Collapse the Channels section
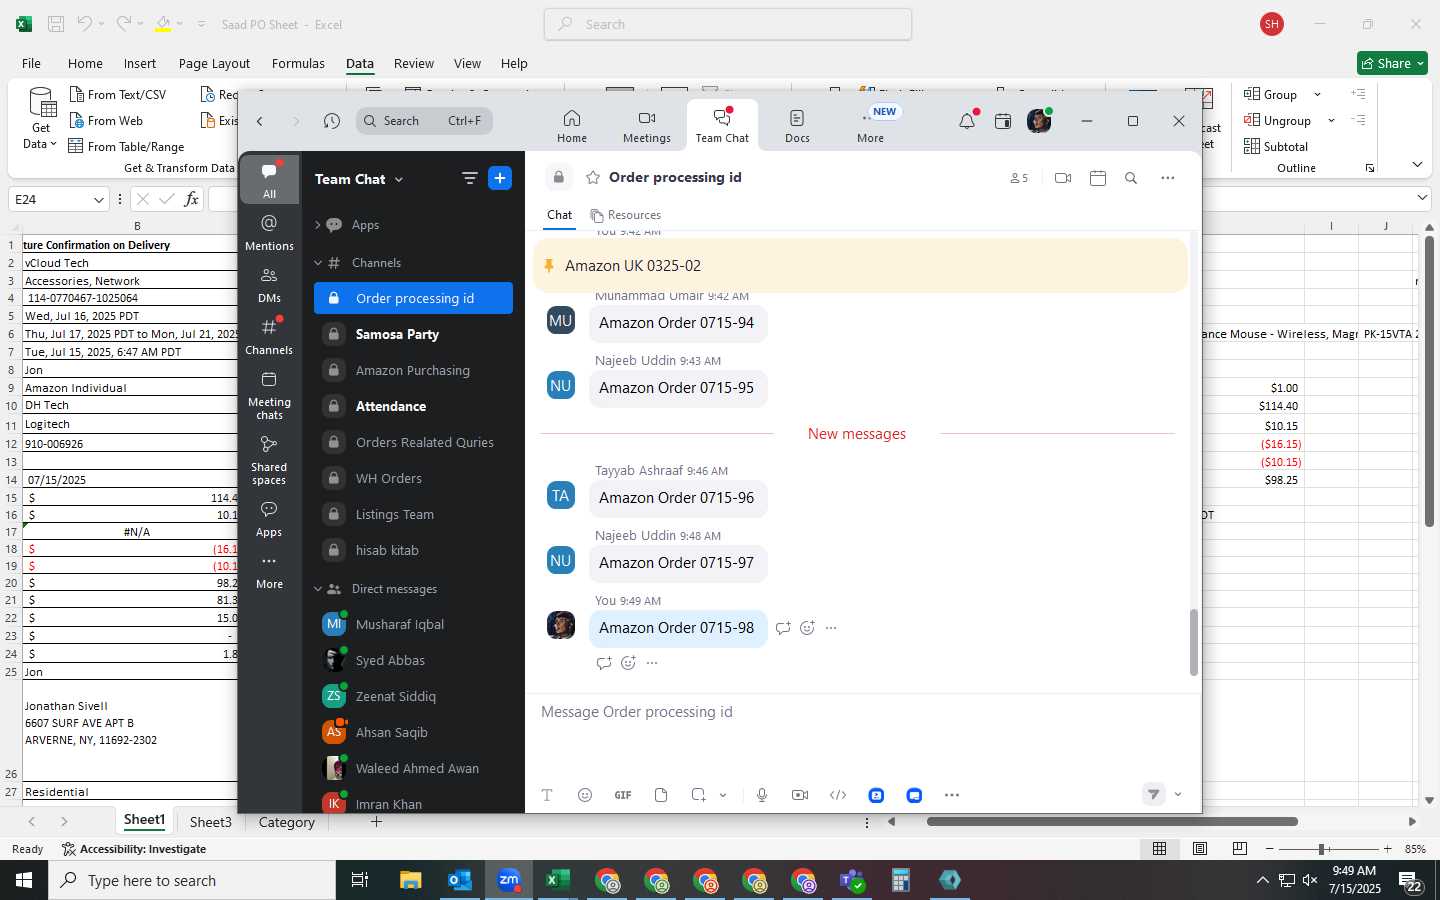This screenshot has width=1440, height=900. point(318,263)
